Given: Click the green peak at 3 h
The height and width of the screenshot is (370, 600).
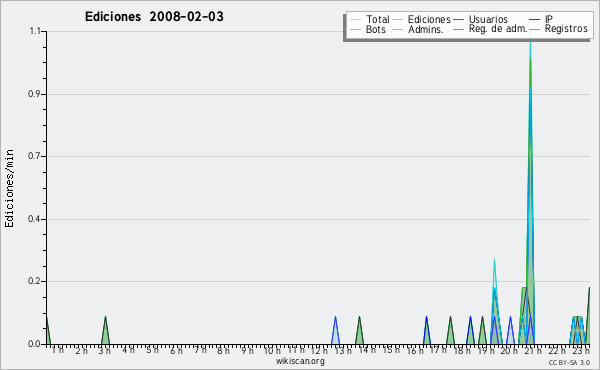Looking at the screenshot, I should [105, 331].
